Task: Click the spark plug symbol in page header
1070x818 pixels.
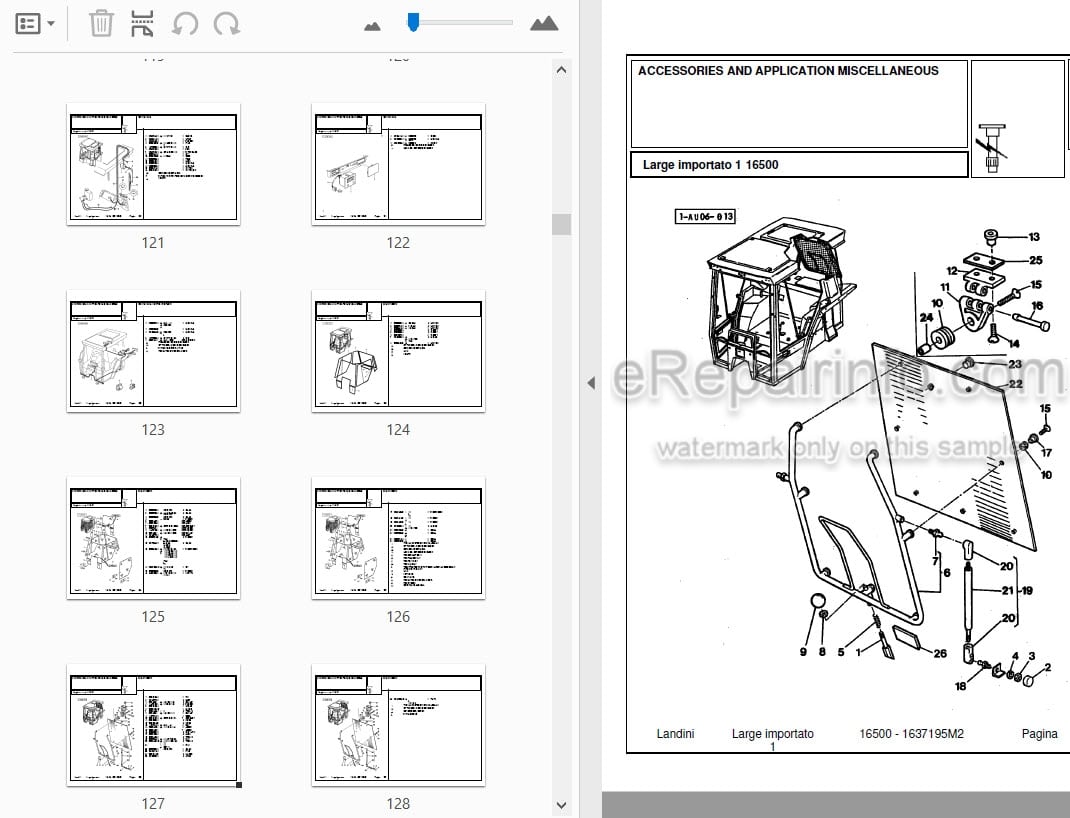Action: point(992,149)
